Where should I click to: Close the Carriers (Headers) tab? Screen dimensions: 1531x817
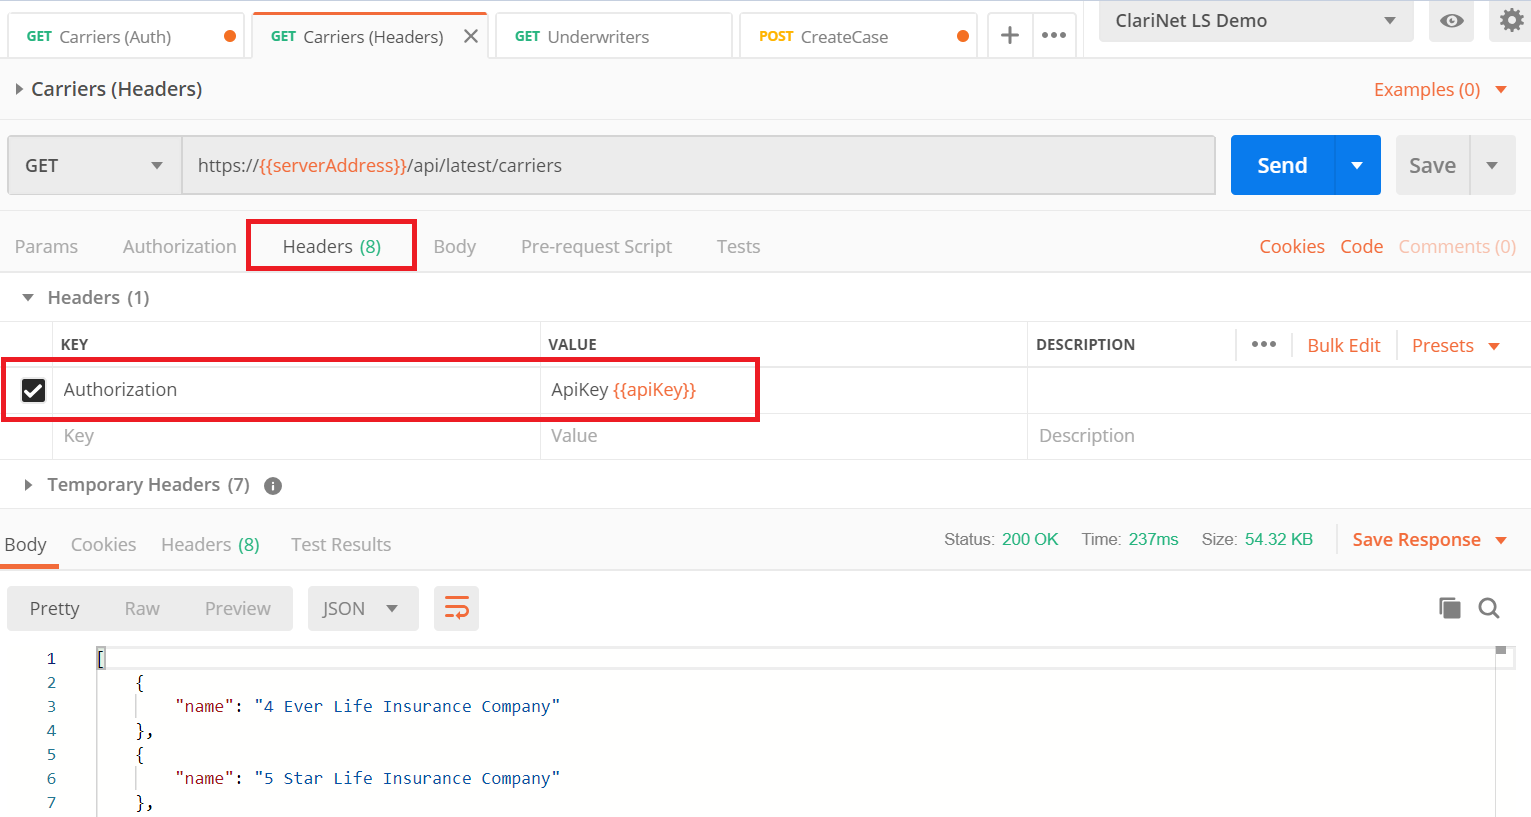point(471,36)
